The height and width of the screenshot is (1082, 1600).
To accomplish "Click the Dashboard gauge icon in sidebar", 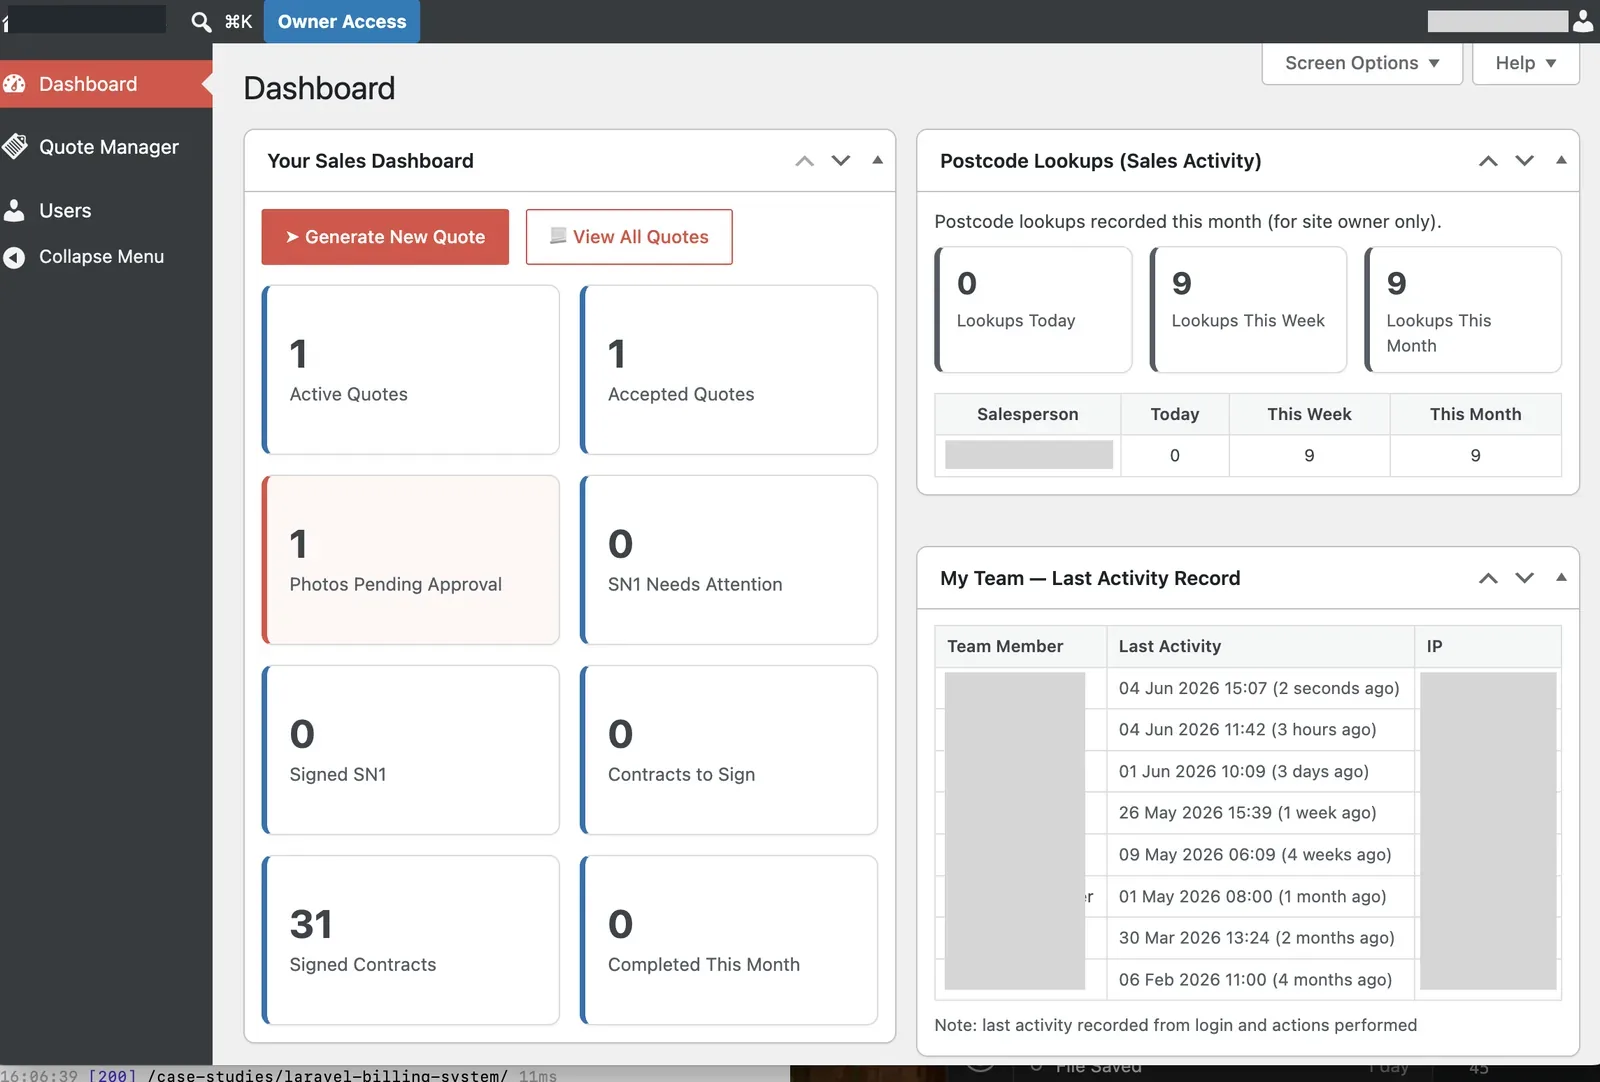I will coord(14,84).
